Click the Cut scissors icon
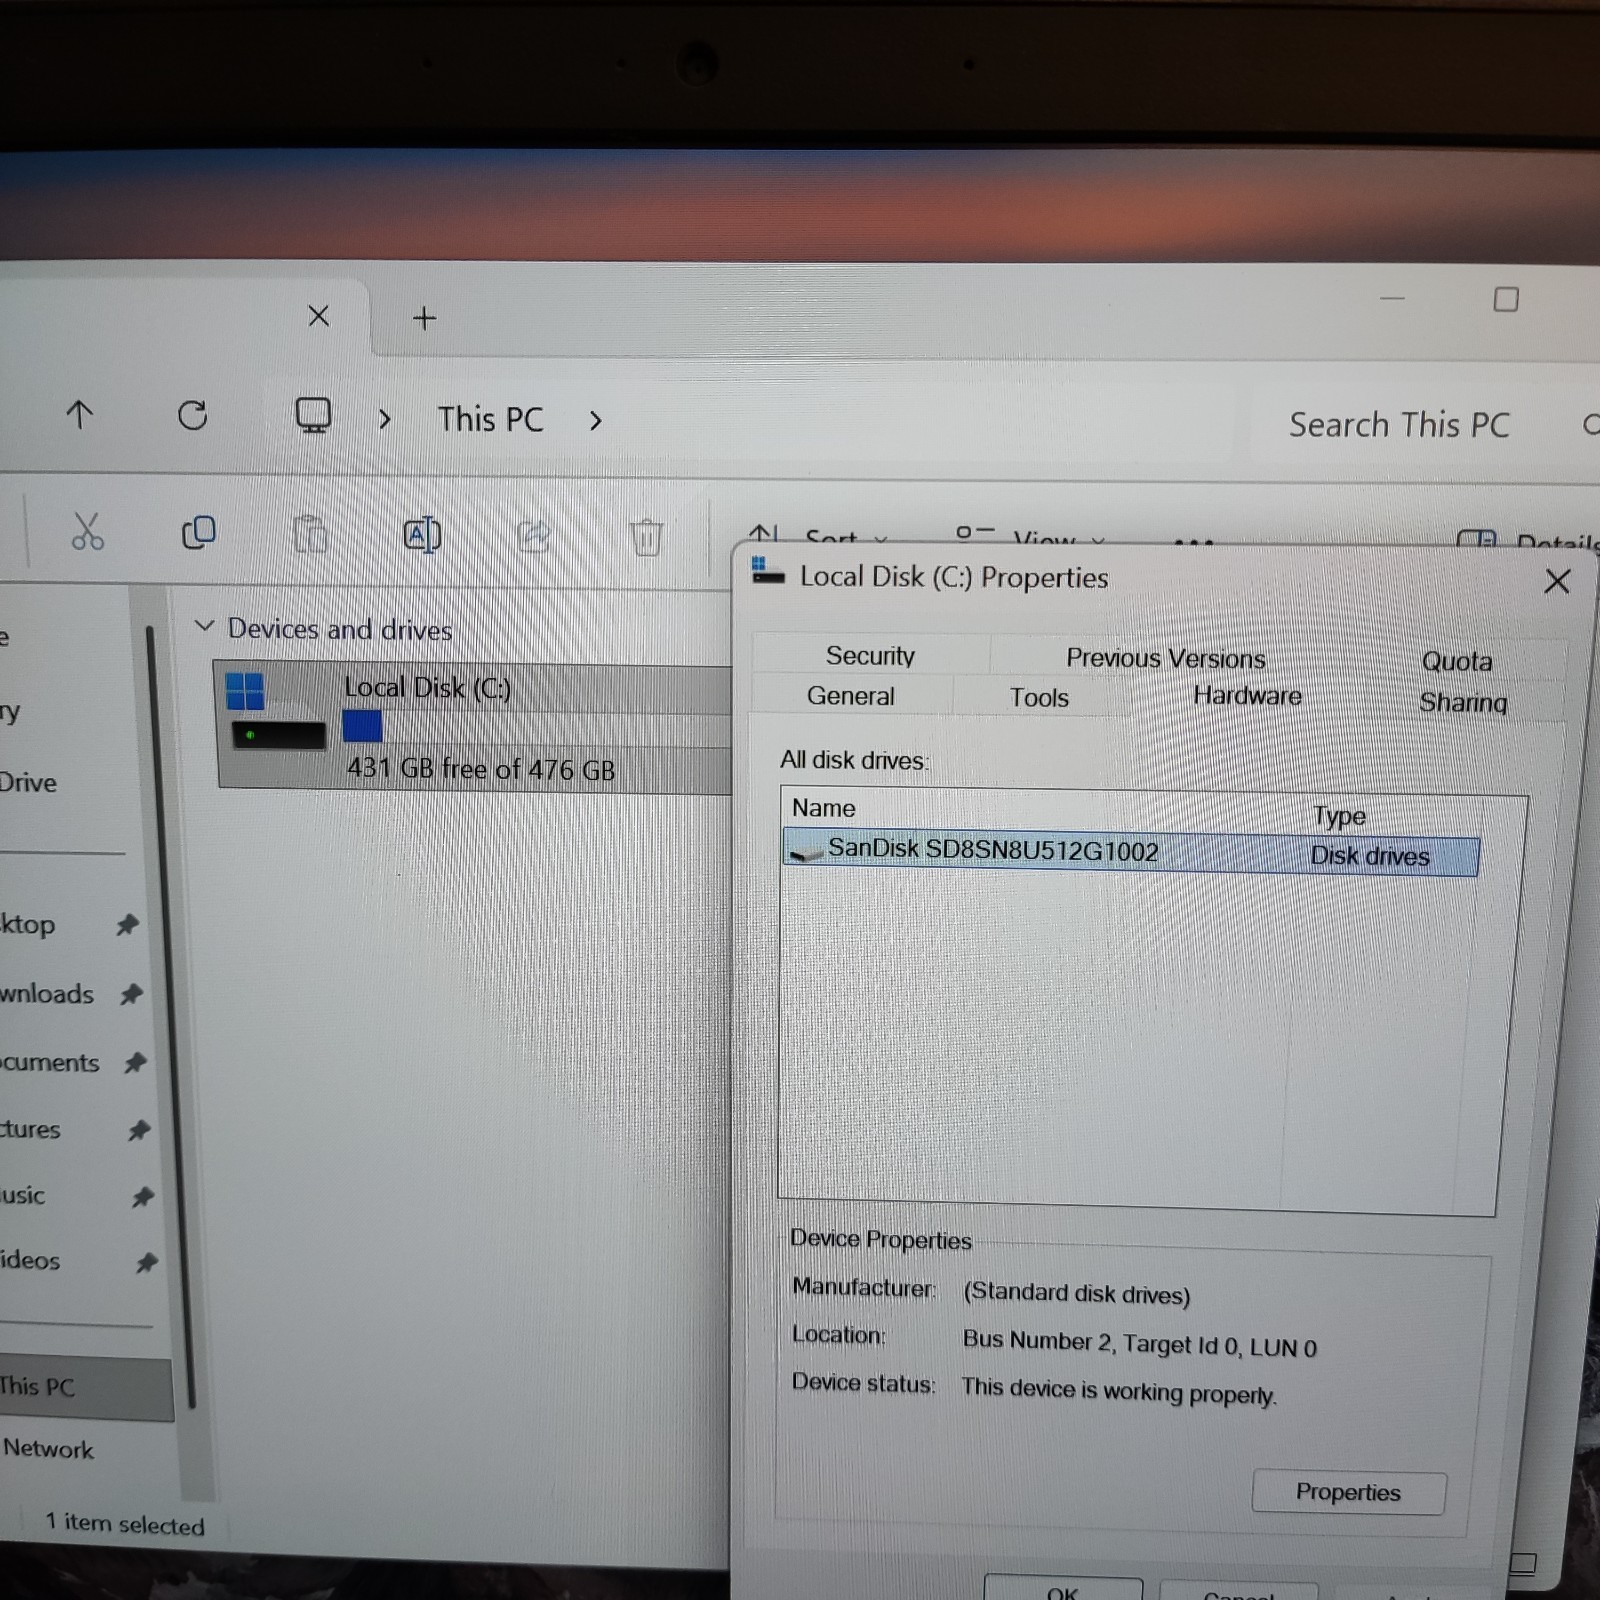 point(87,532)
